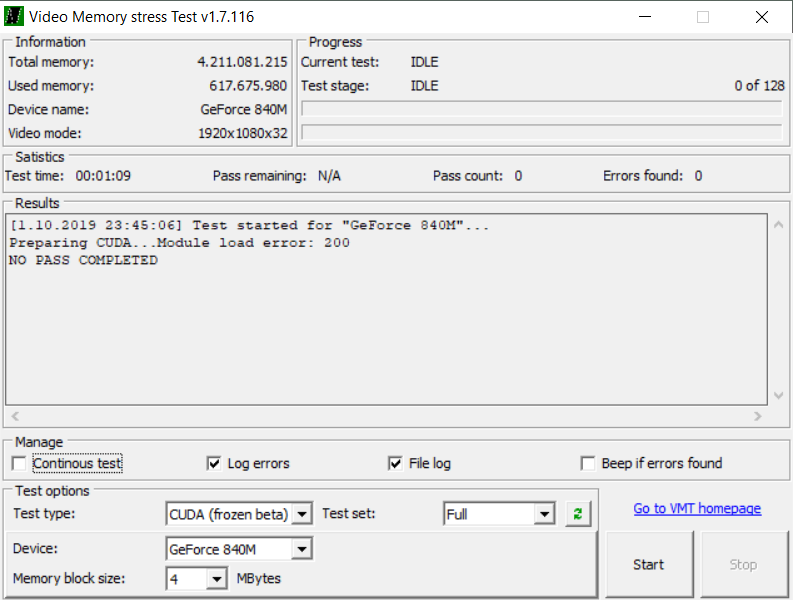The height and width of the screenshot is (600, 793).
Task: Open the Memory block size dropdown
Action: (x=217, y=578)
